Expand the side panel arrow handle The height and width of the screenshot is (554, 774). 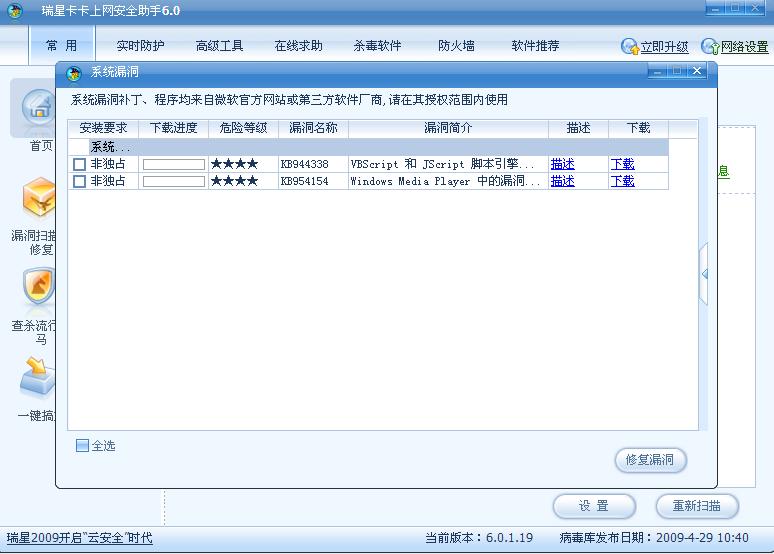pyautogui.click(x=703, y=274)
